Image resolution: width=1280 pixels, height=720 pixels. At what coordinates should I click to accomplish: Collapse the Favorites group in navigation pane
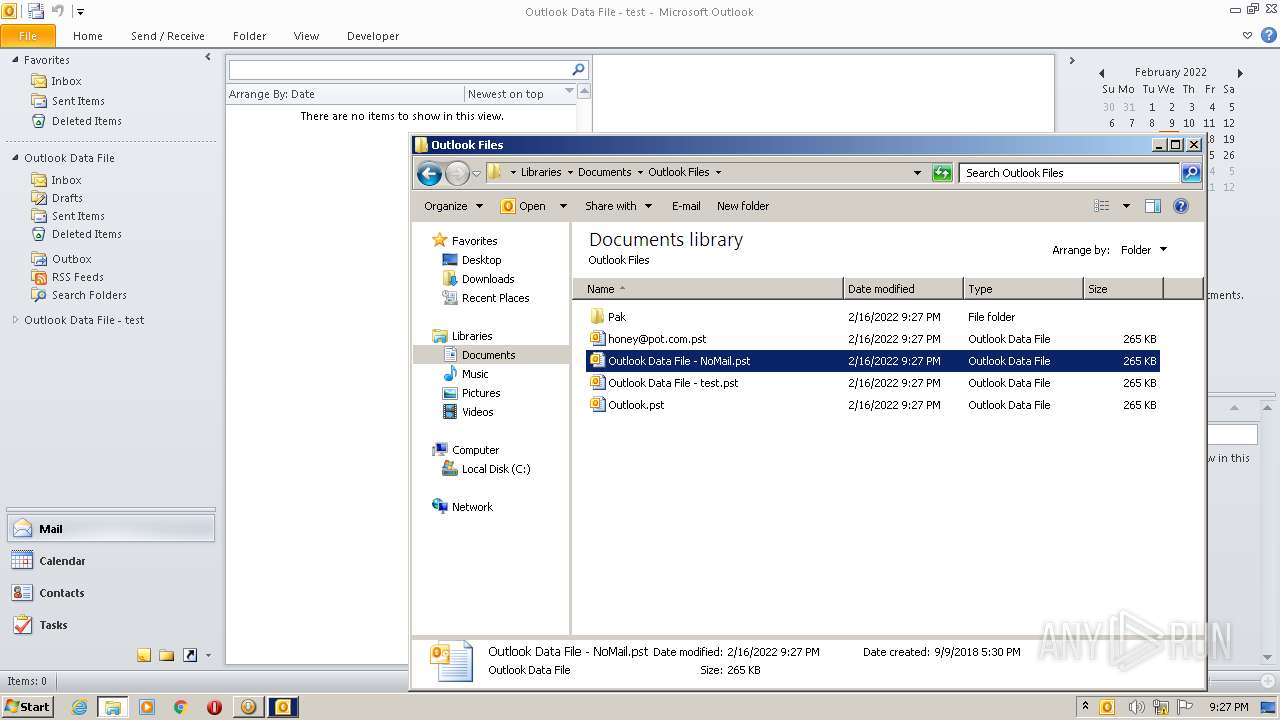click(15, 60)
